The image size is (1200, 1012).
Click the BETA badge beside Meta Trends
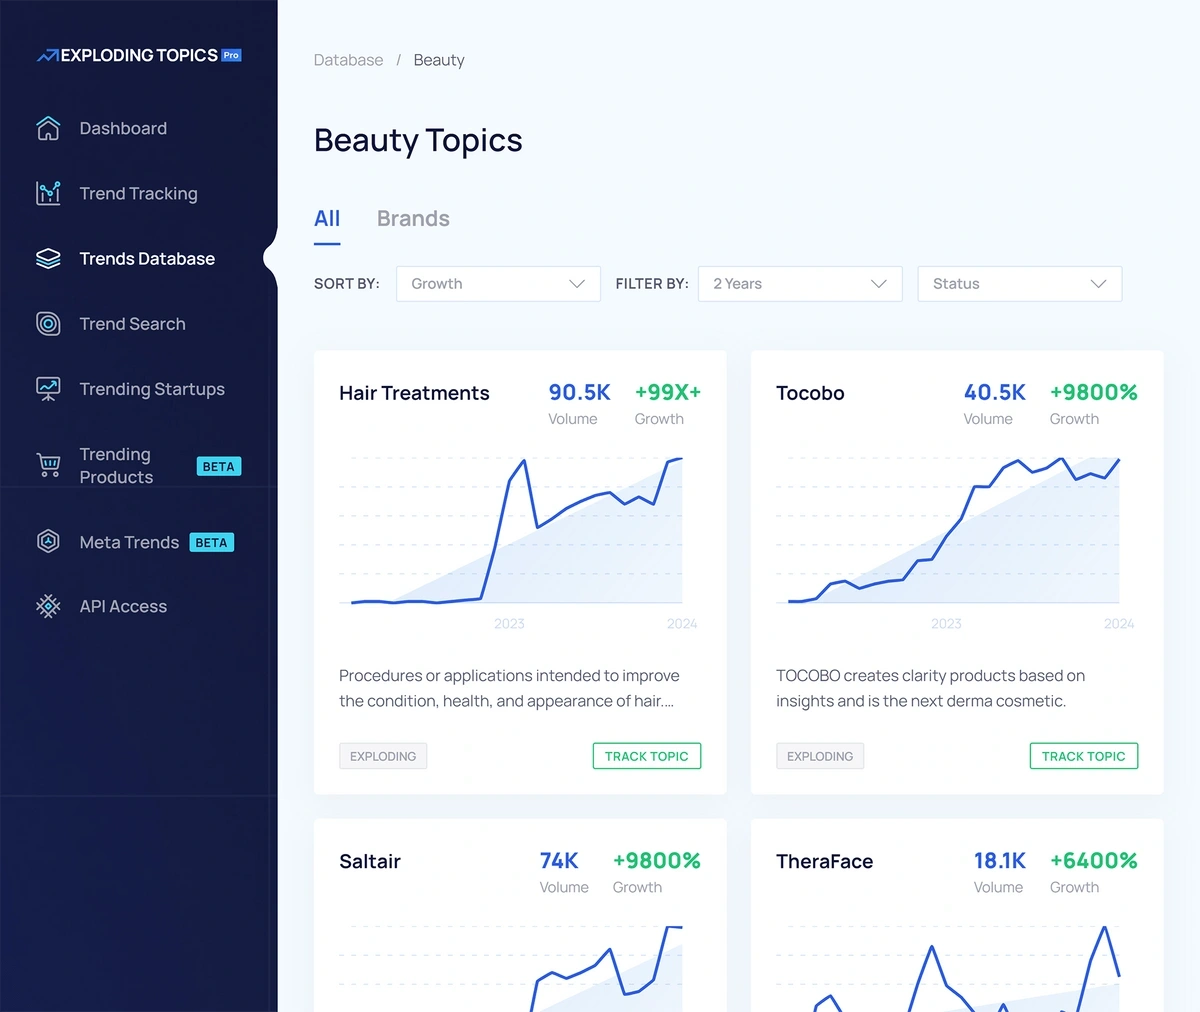pos(211,542)
